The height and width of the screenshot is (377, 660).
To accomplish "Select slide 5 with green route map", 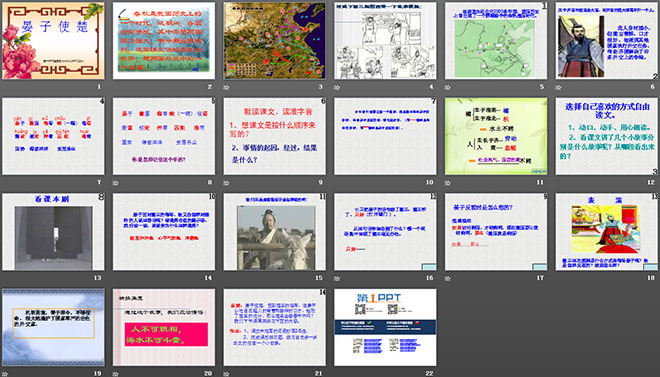I will tap(496, 40).
